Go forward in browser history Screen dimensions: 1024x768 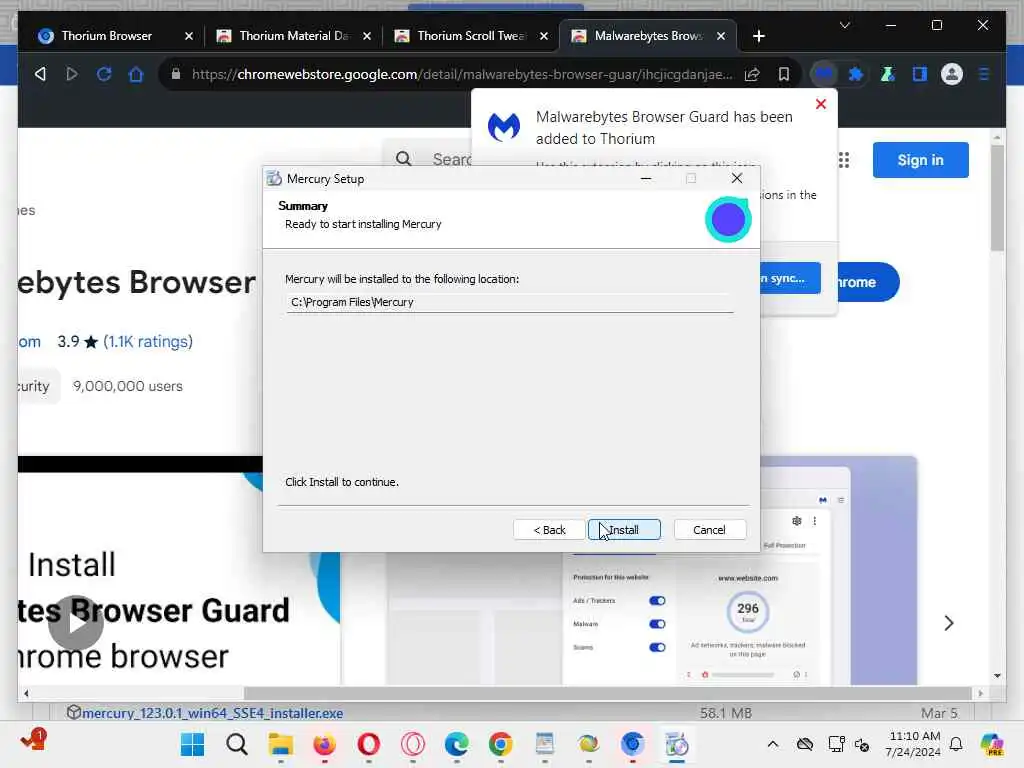(72, 74)
